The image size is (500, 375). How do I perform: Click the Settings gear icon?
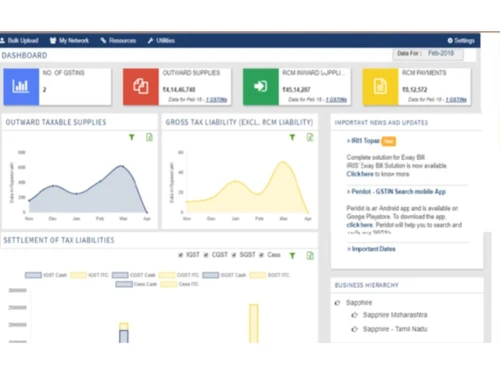450,41
